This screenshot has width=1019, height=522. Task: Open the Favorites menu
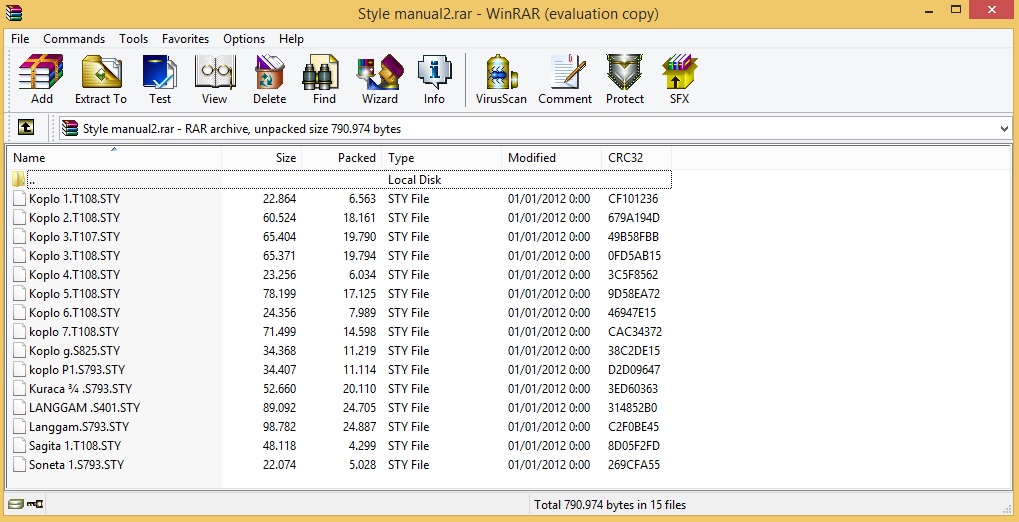coord(185,39)
